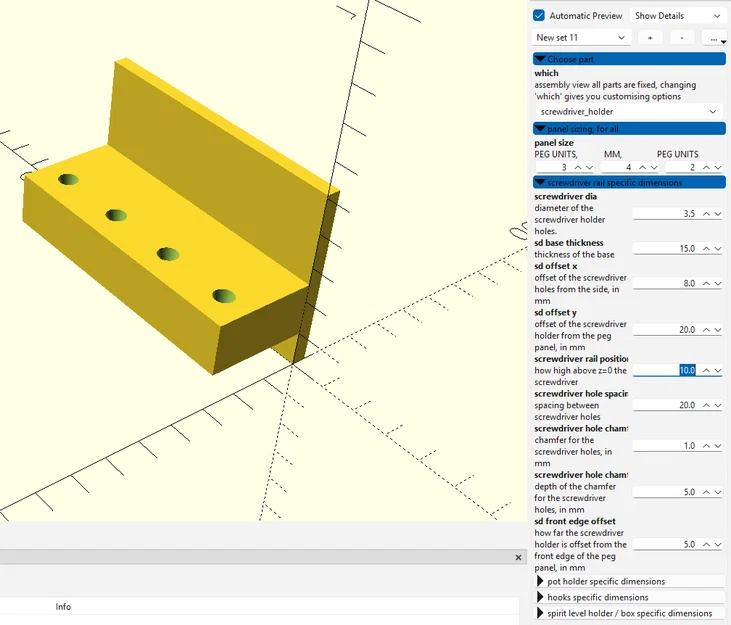
Task: Open the ellipsis more options button
Action: click(x=714, y=38)
